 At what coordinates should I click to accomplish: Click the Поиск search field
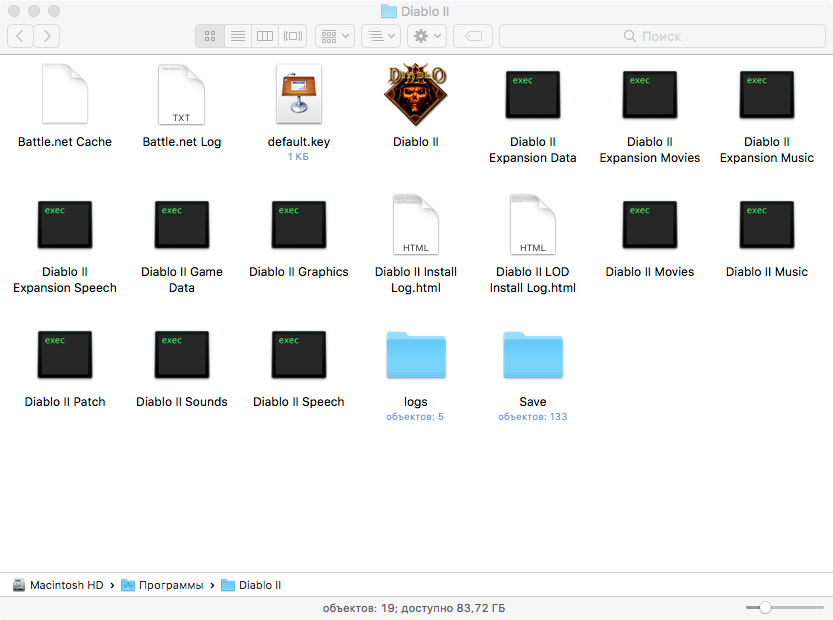pos(662,36)
